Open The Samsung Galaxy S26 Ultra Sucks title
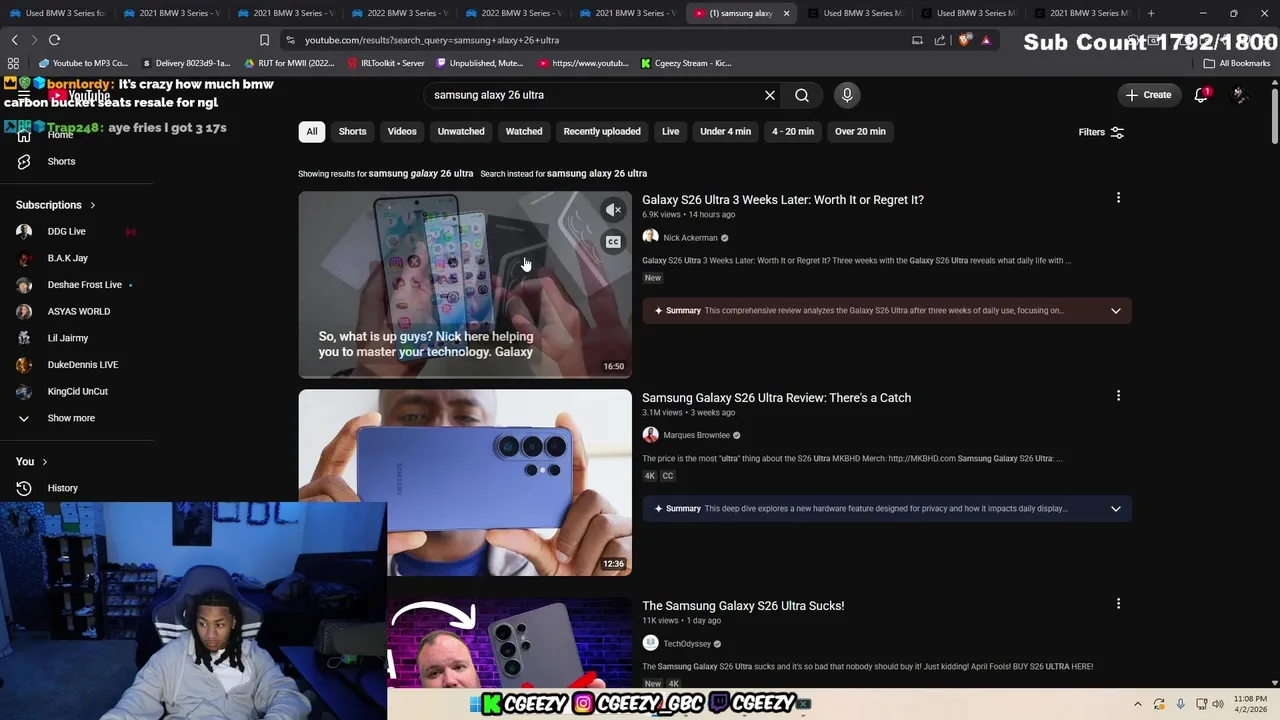 point(743,606)
